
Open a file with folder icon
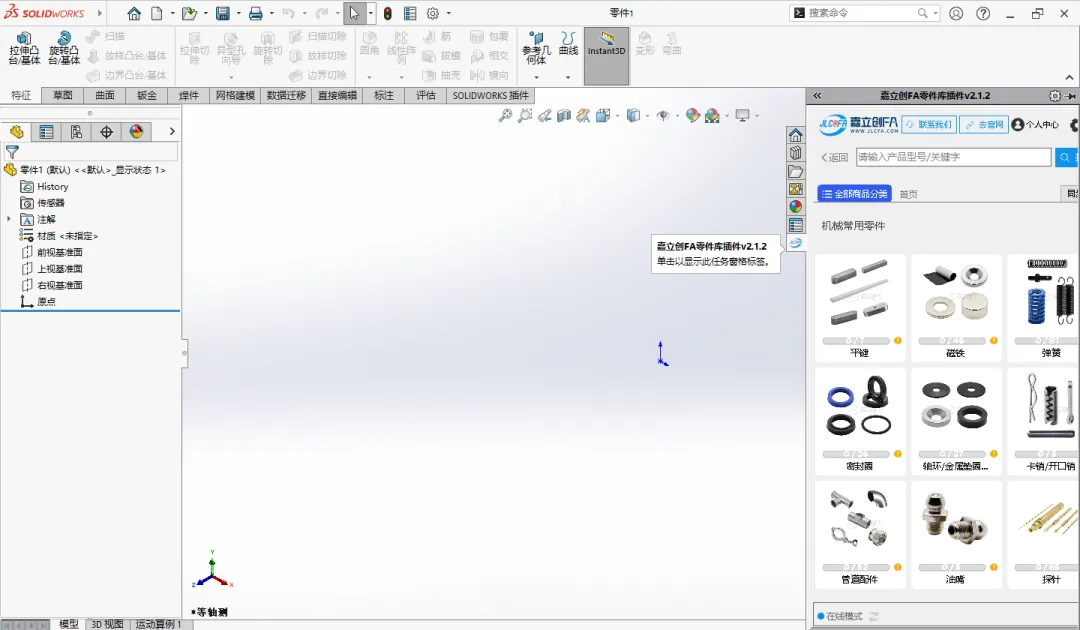[x=189, y=13]
